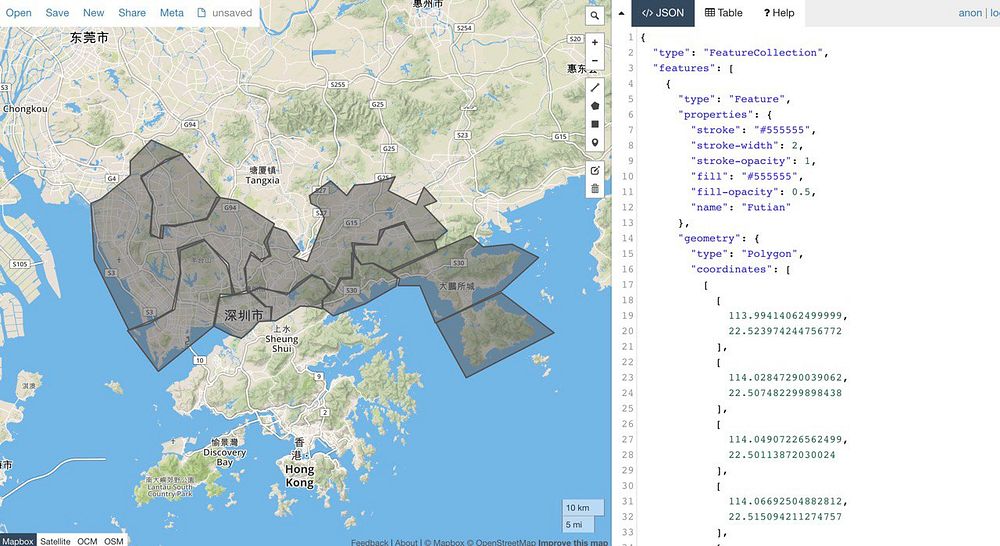Screen dimensions: 1000x546
Task: Open the Help tab
Action: tap(779, 13)
